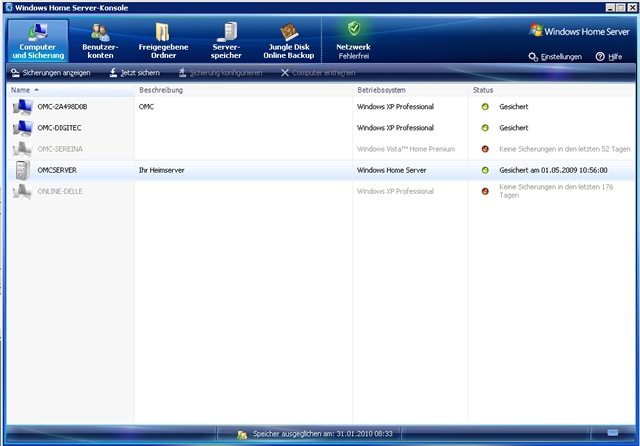Viewport: 640px width, 446px height.
Task: Click the title bar console icon
Action: (x=9, y=7)
